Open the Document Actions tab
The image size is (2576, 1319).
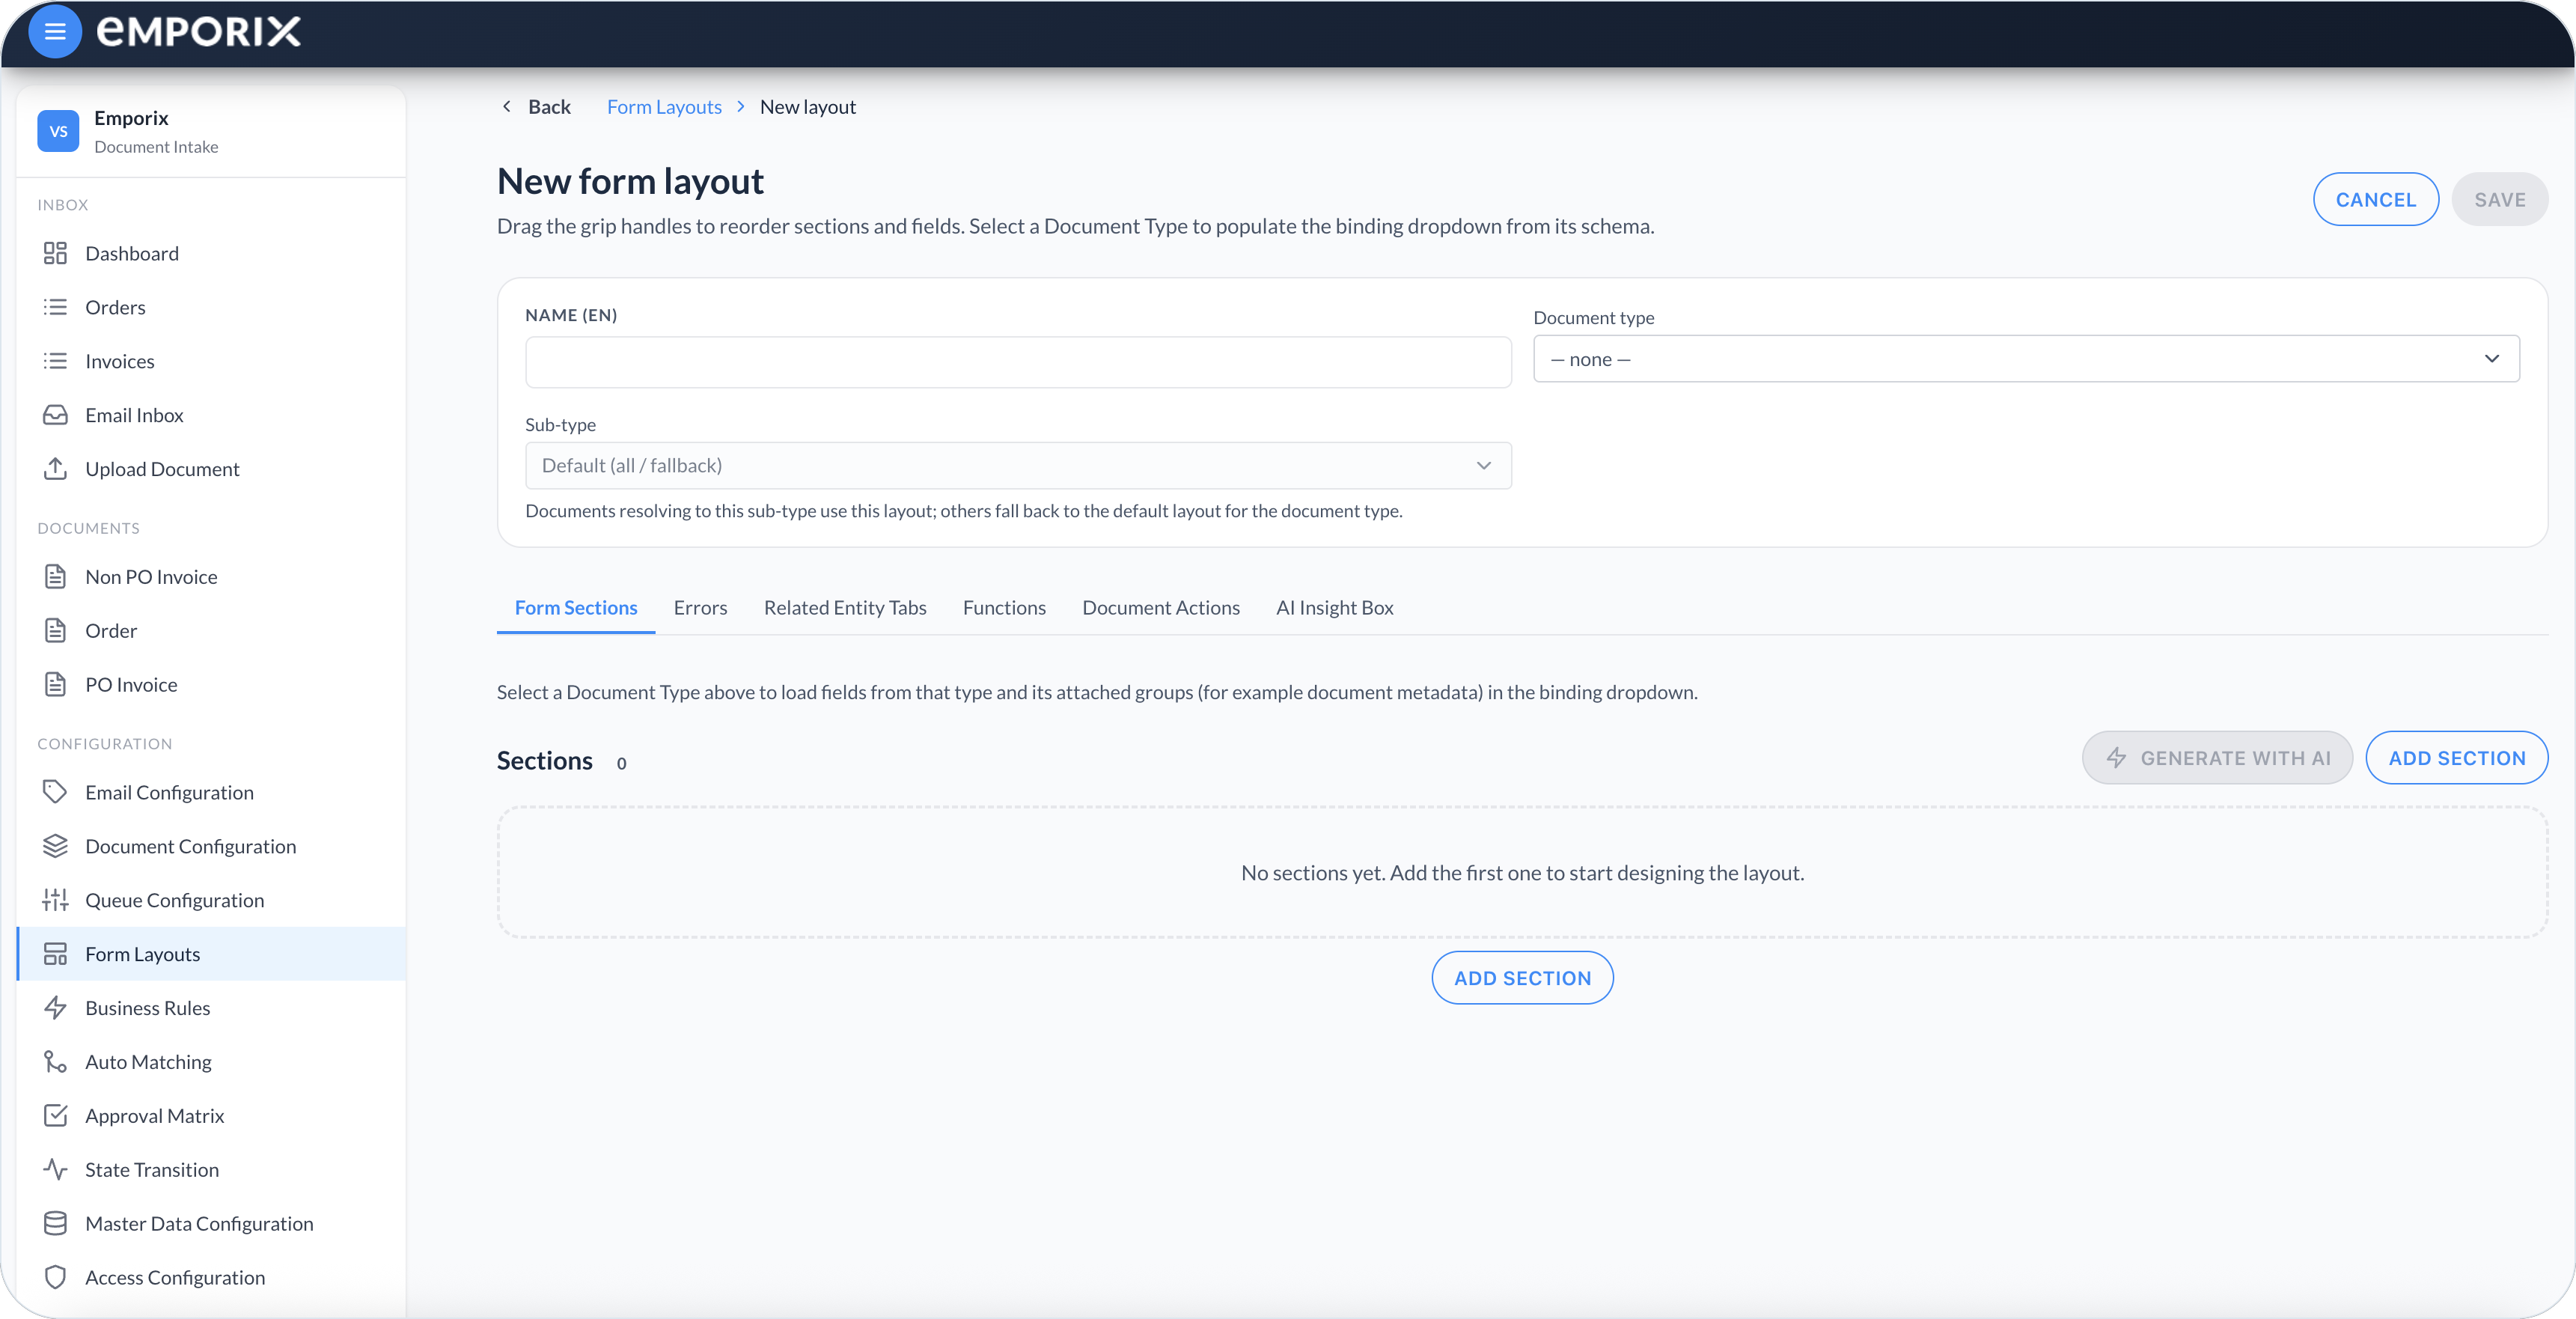pos(1161,608)
